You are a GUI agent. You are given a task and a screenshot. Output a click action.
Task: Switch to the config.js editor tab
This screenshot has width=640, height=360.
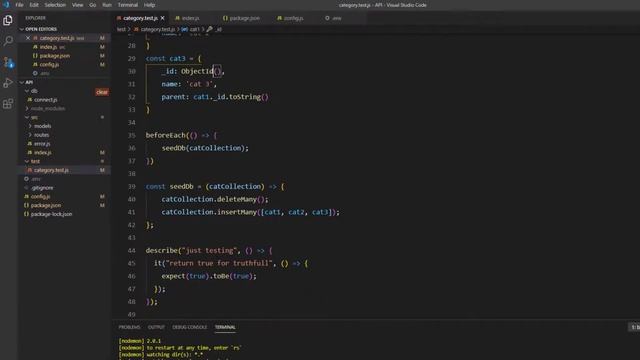pos(293,18)
